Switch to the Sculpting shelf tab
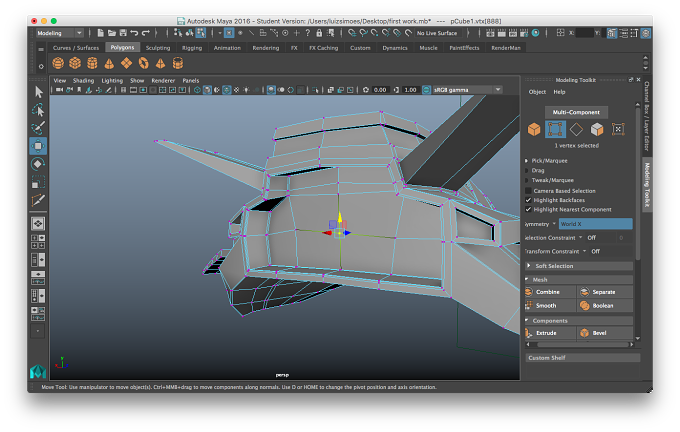 (x=158, y=48)
